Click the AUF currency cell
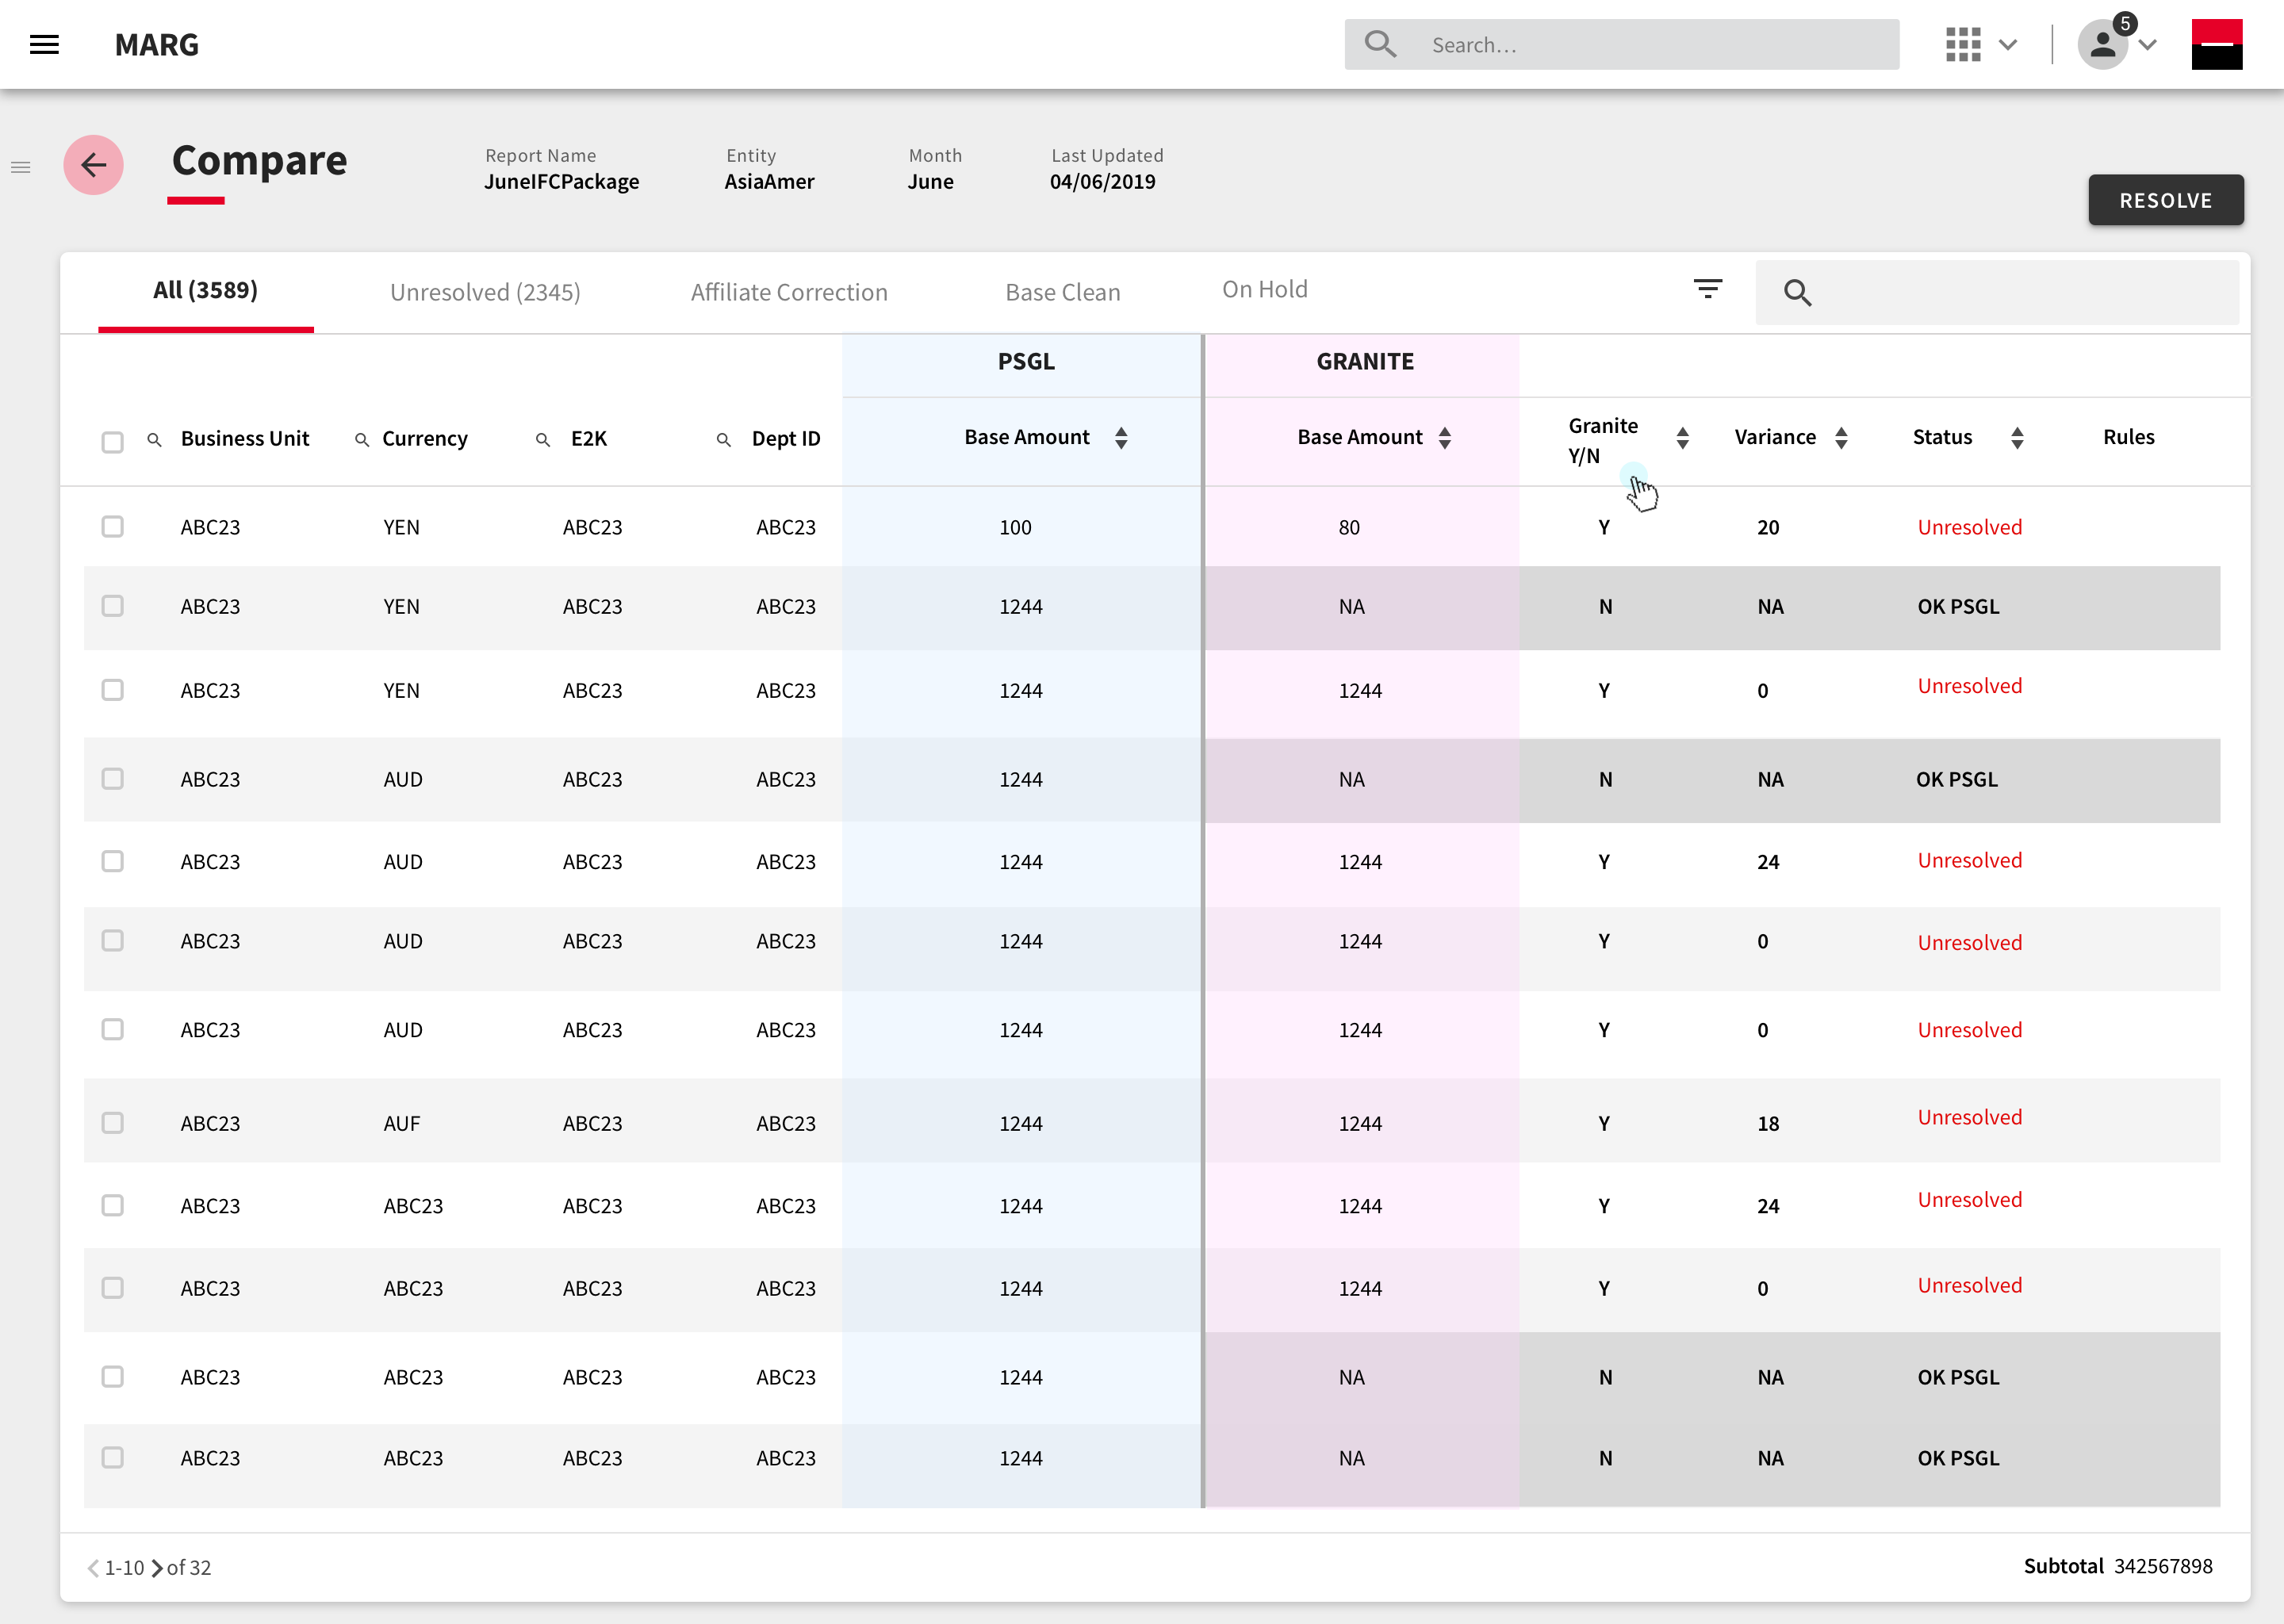 (401, 1123)
